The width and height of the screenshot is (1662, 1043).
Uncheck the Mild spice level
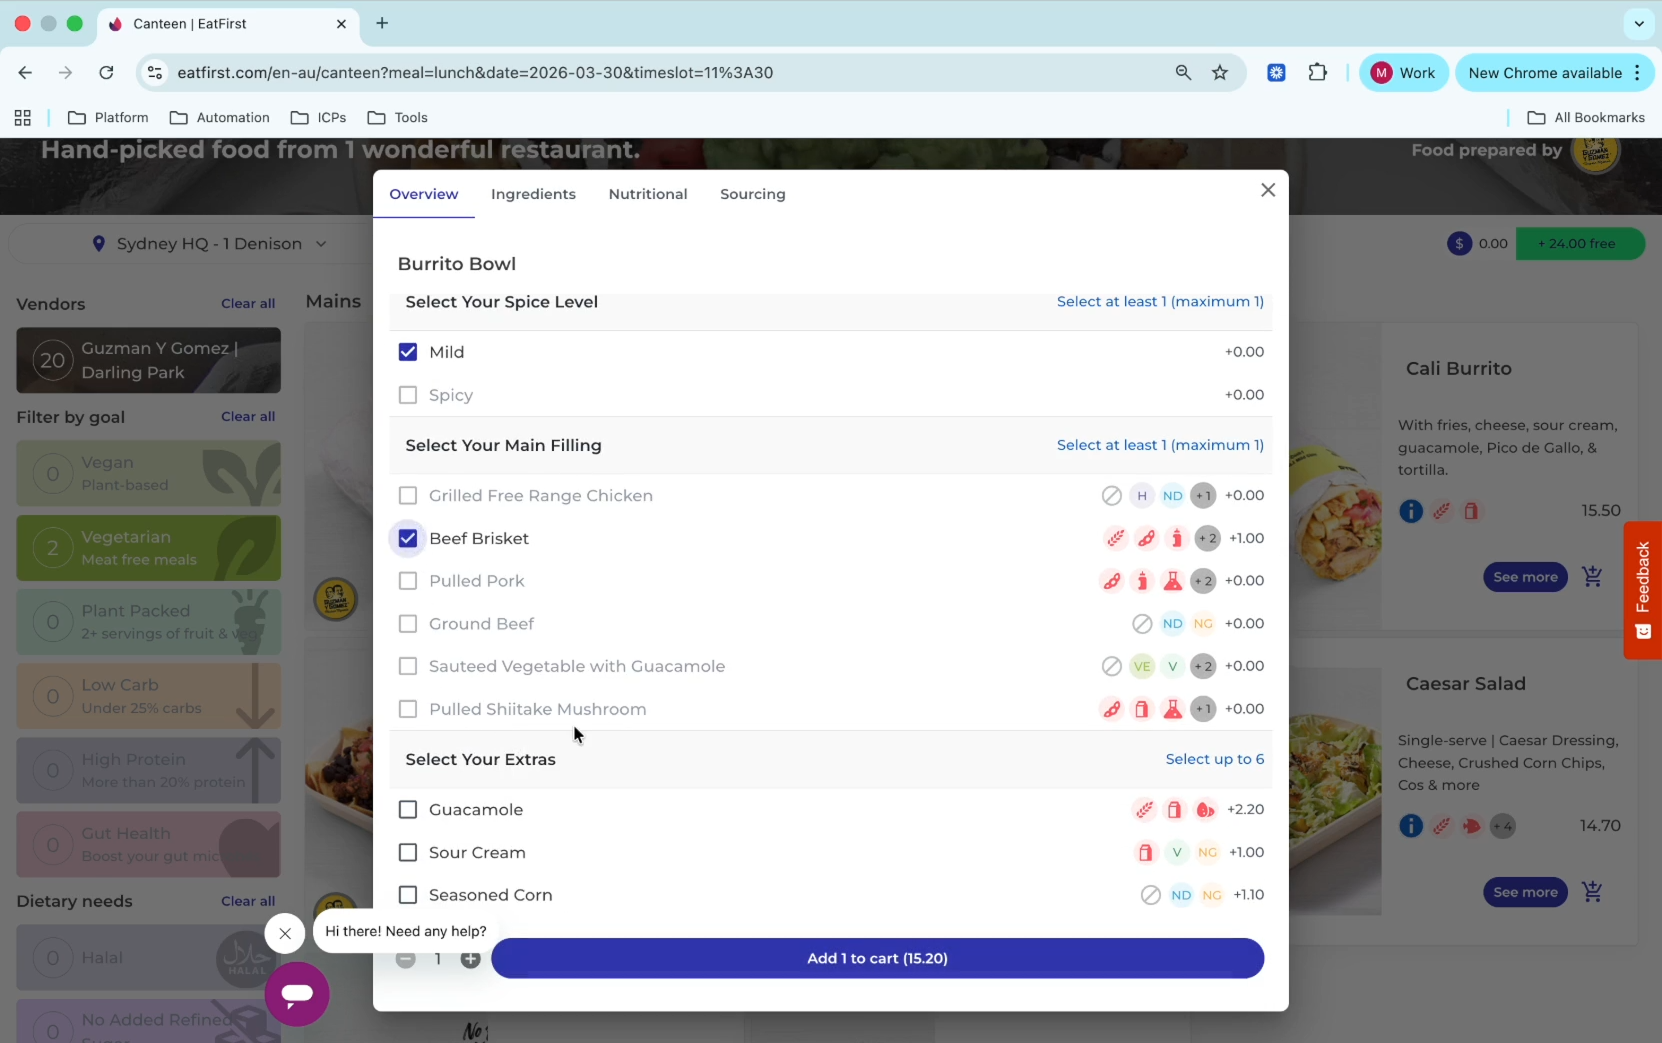tap(407, 352)
